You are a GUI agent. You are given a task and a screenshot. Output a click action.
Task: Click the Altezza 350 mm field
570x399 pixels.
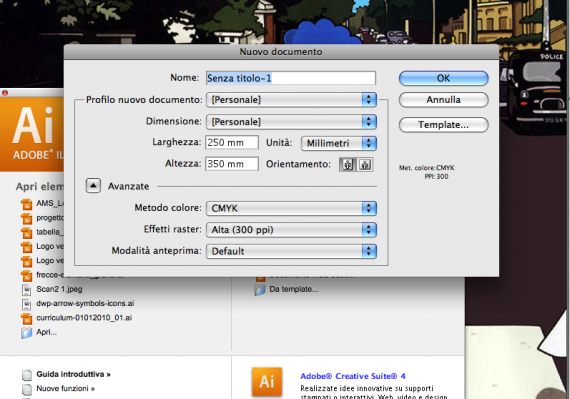point(232,164)
